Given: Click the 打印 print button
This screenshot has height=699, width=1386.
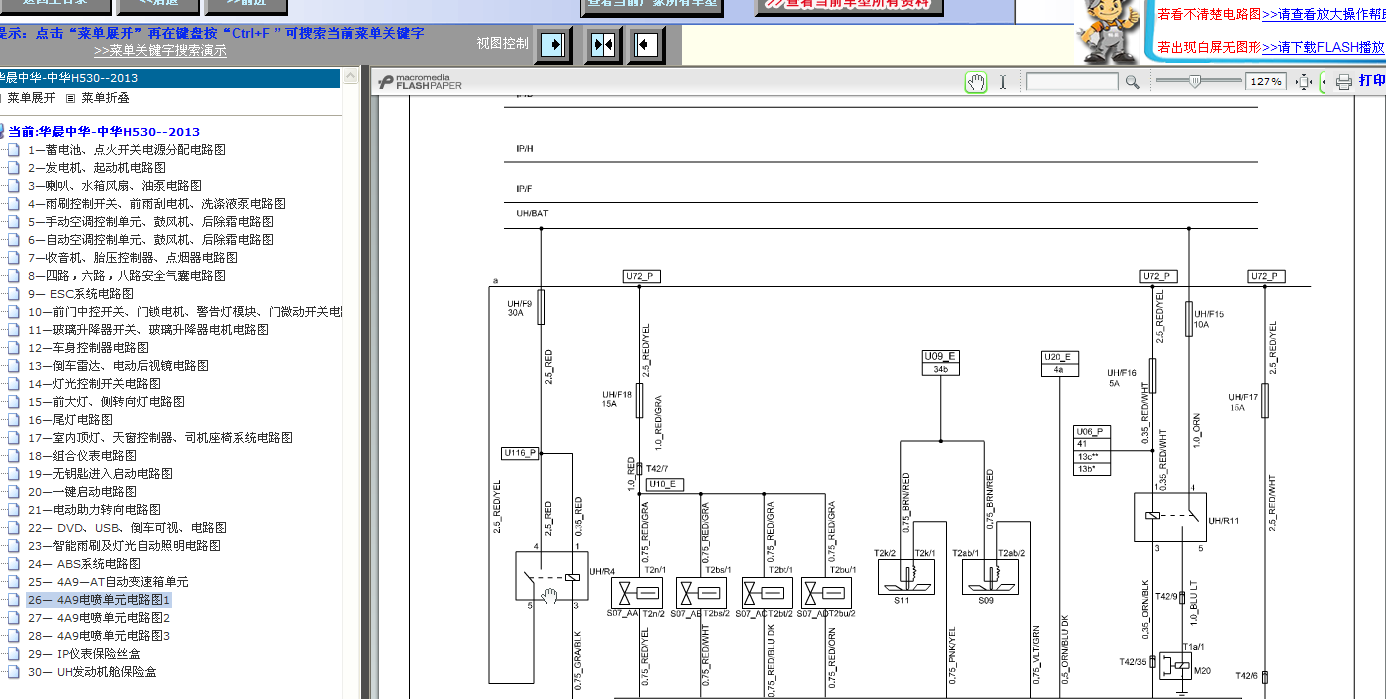Looking at the screenshot, I should pyautogui.click(x=1372, y=81).
